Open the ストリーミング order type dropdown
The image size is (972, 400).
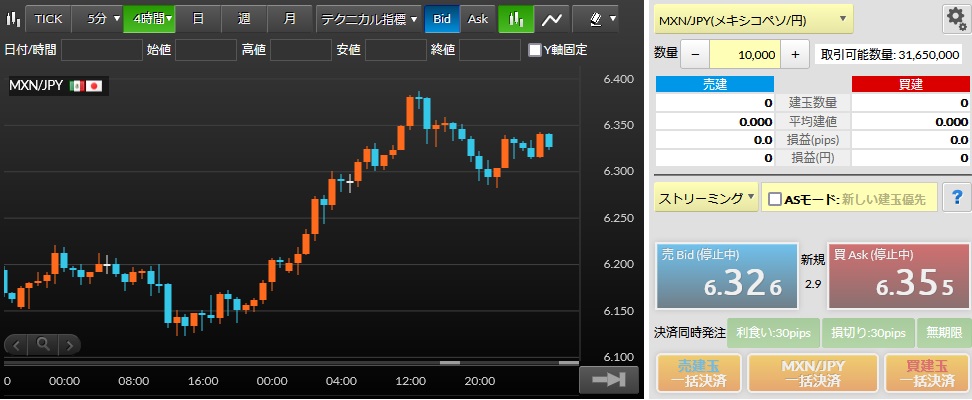tap(706, 198)
